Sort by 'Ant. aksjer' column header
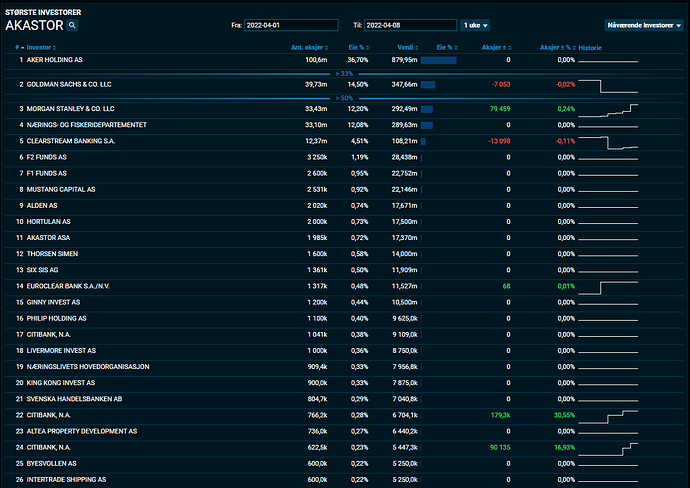This screenshot has height=488, width=690. coord(309,47)
